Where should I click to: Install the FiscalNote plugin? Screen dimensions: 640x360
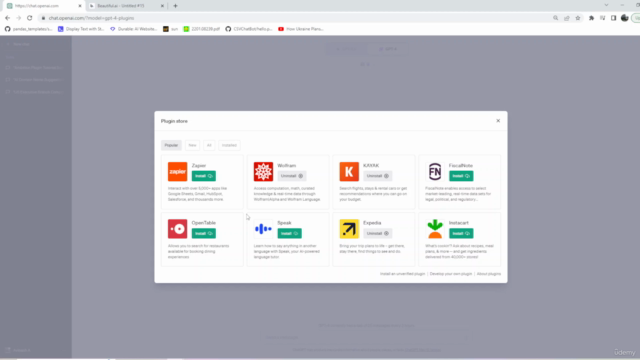coord(461,176)
